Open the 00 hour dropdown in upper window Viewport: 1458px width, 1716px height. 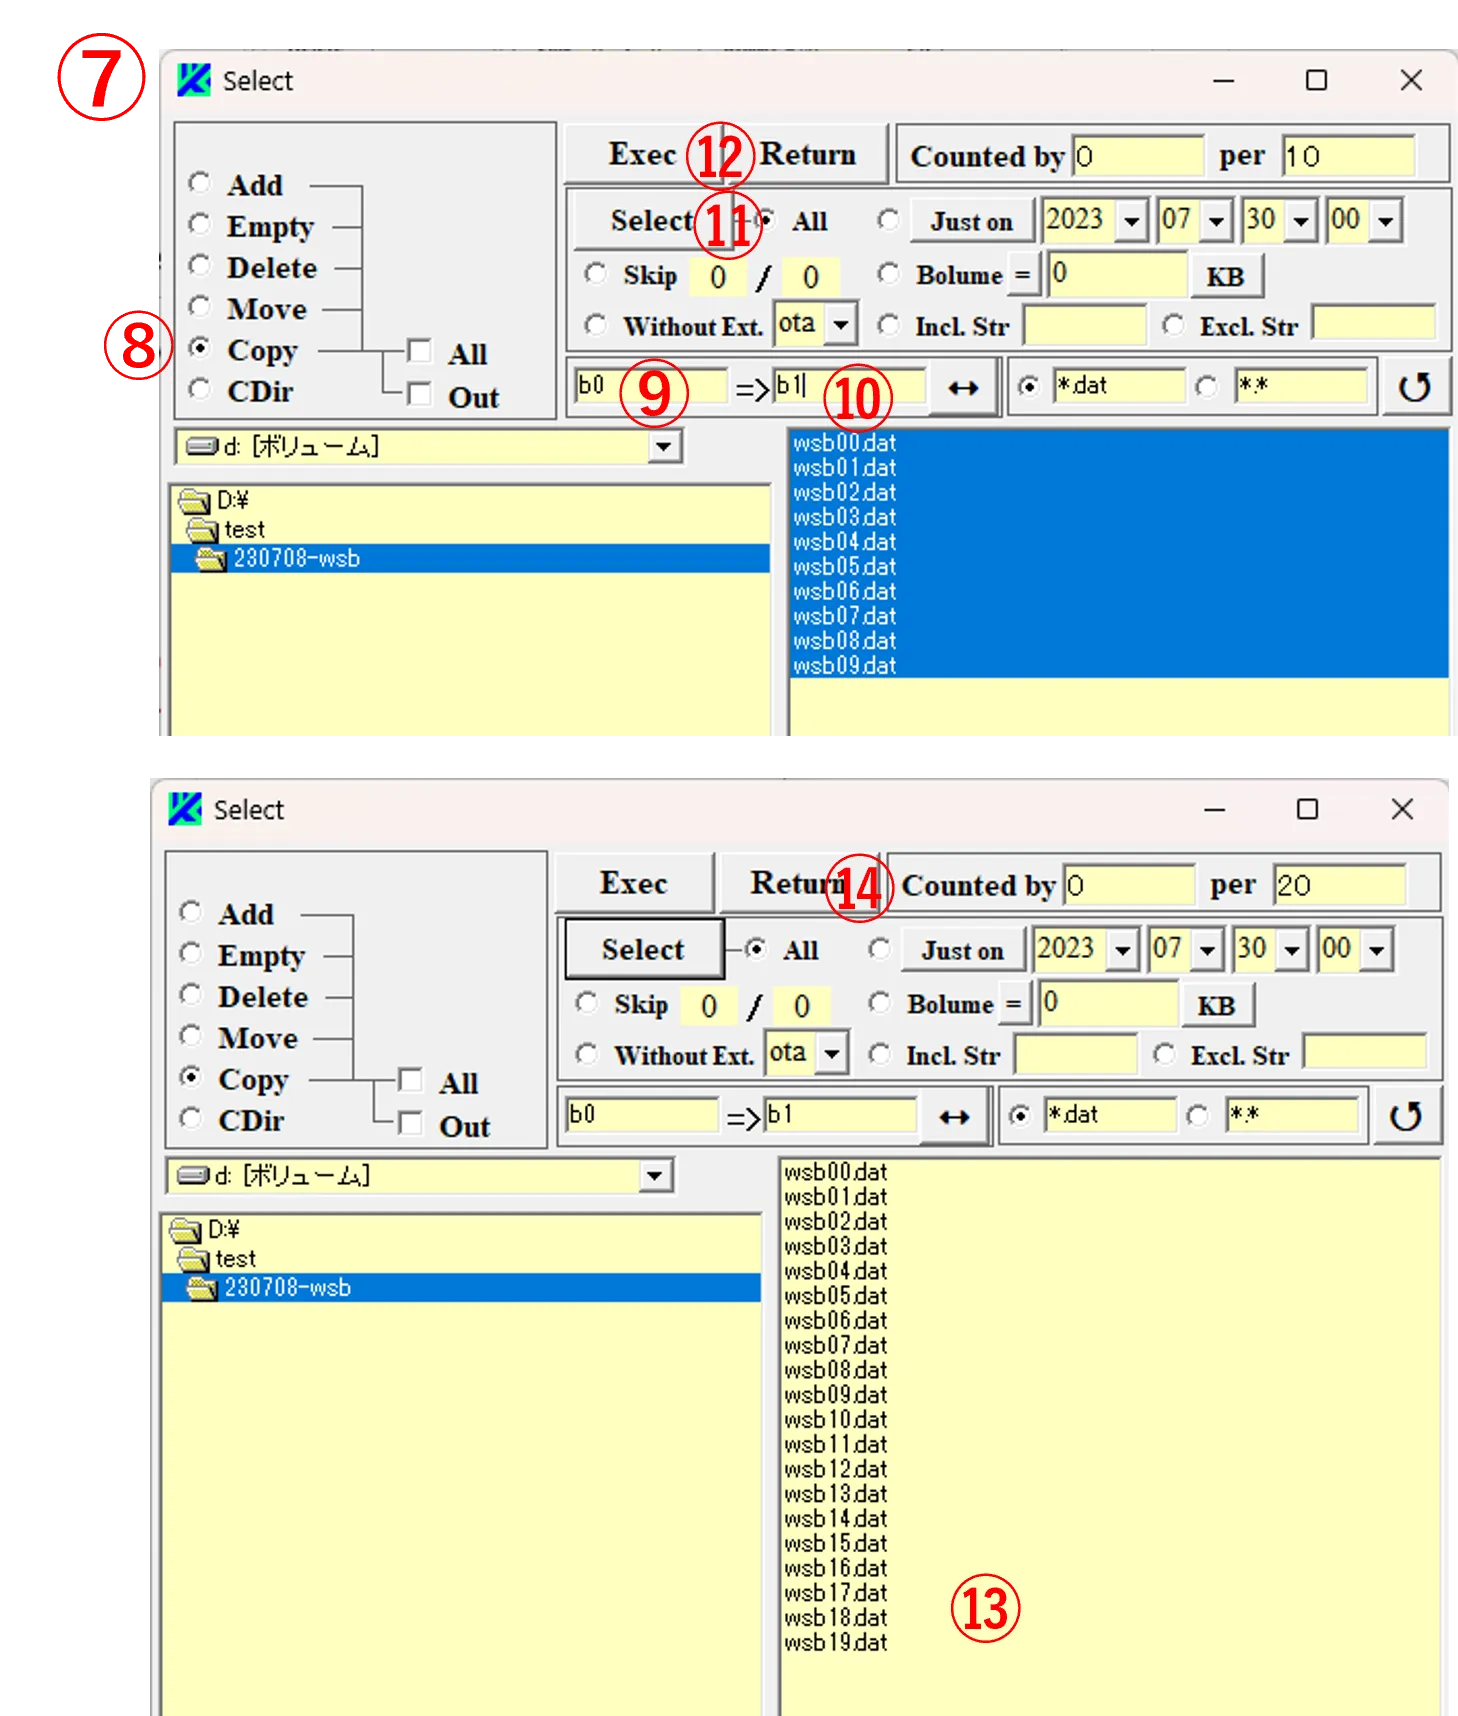click(x=1386, y=221)
